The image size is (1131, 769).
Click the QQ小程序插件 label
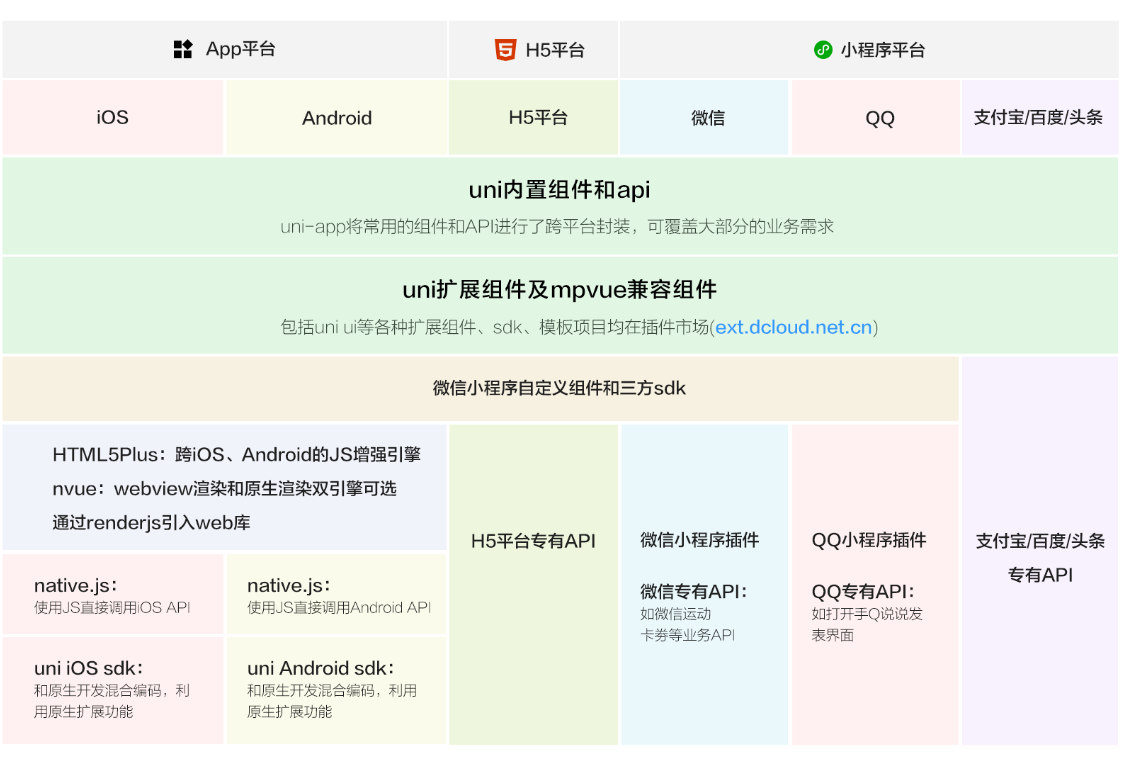(869, 540)
